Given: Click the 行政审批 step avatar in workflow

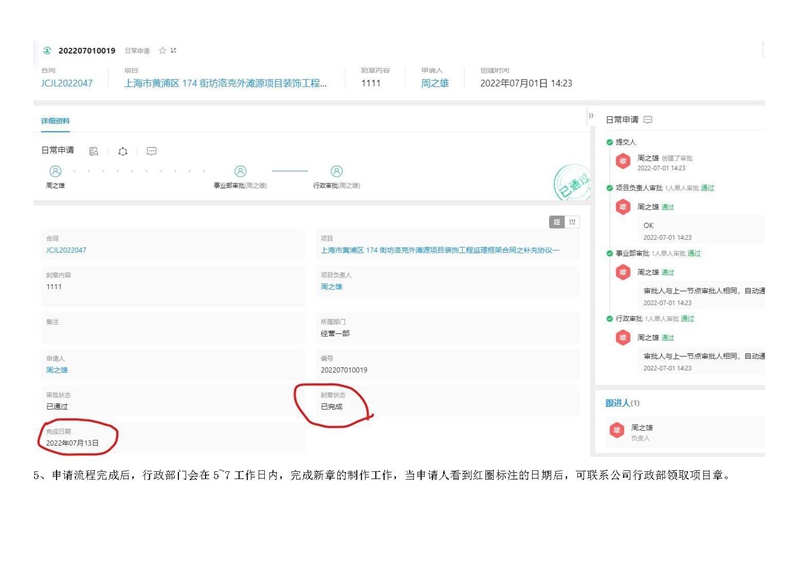Looking at the screenshot, I should [336, 172].
